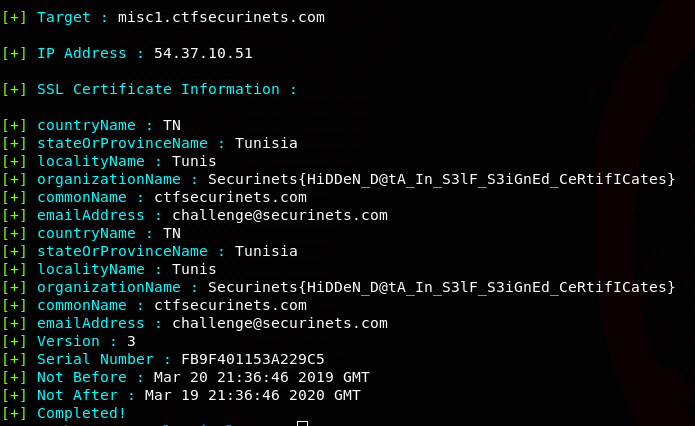The width and height of the screenshot is (695, 426).
Task: Click the Not Before date Mar 20 2019
Action: point(261,377)
